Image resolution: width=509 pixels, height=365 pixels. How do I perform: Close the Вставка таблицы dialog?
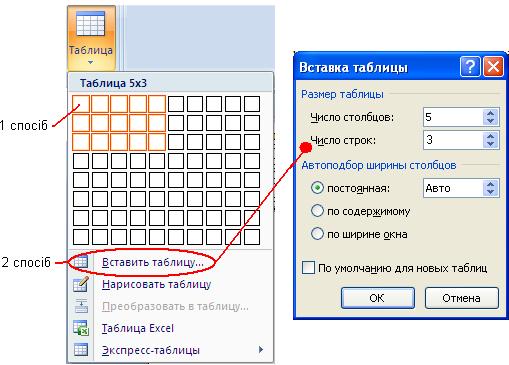(493, 67)
